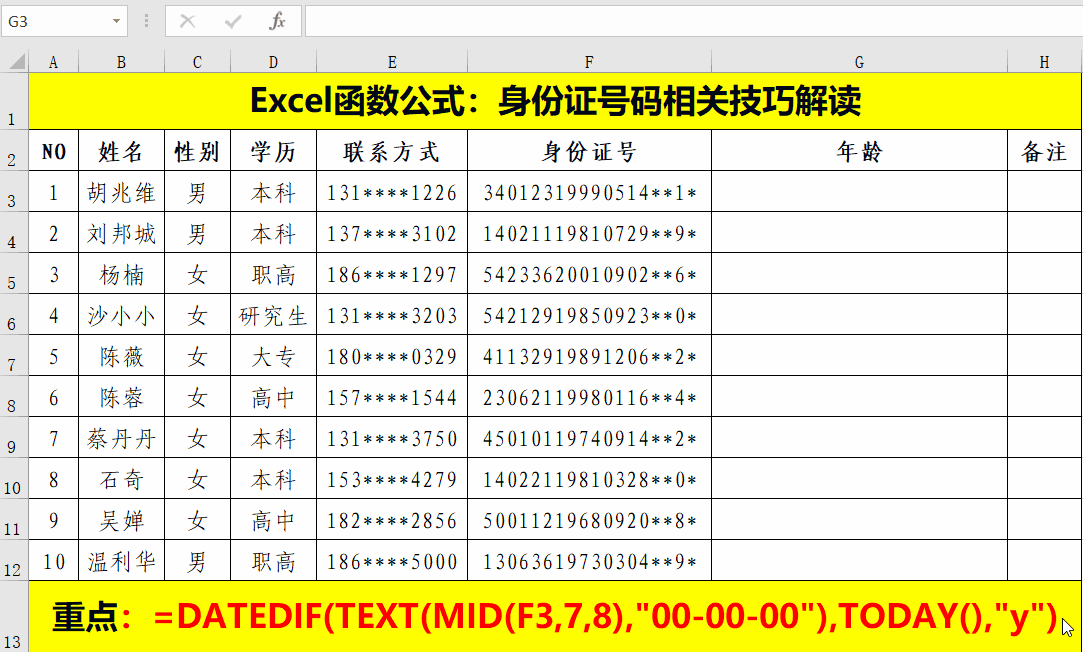Image resolution: width=1083 pixels, height=652 pixels.
Task: Click the name cell '陈薇'
Action: pyautogui.click(x=122, y=356)
